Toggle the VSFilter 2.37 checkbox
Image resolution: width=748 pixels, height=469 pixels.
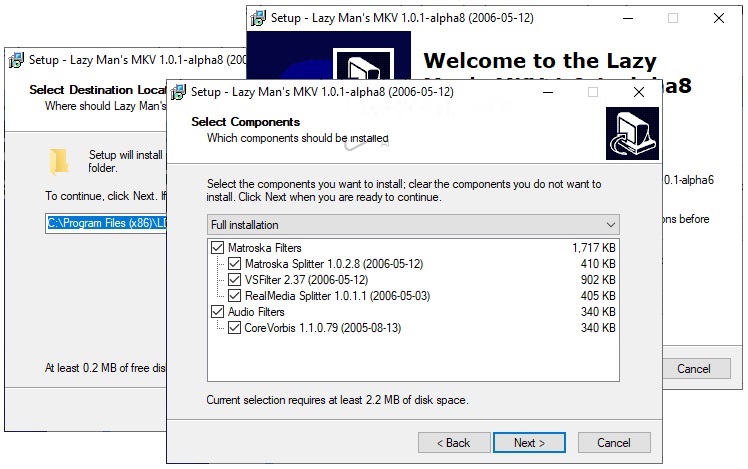coord(235,280)
